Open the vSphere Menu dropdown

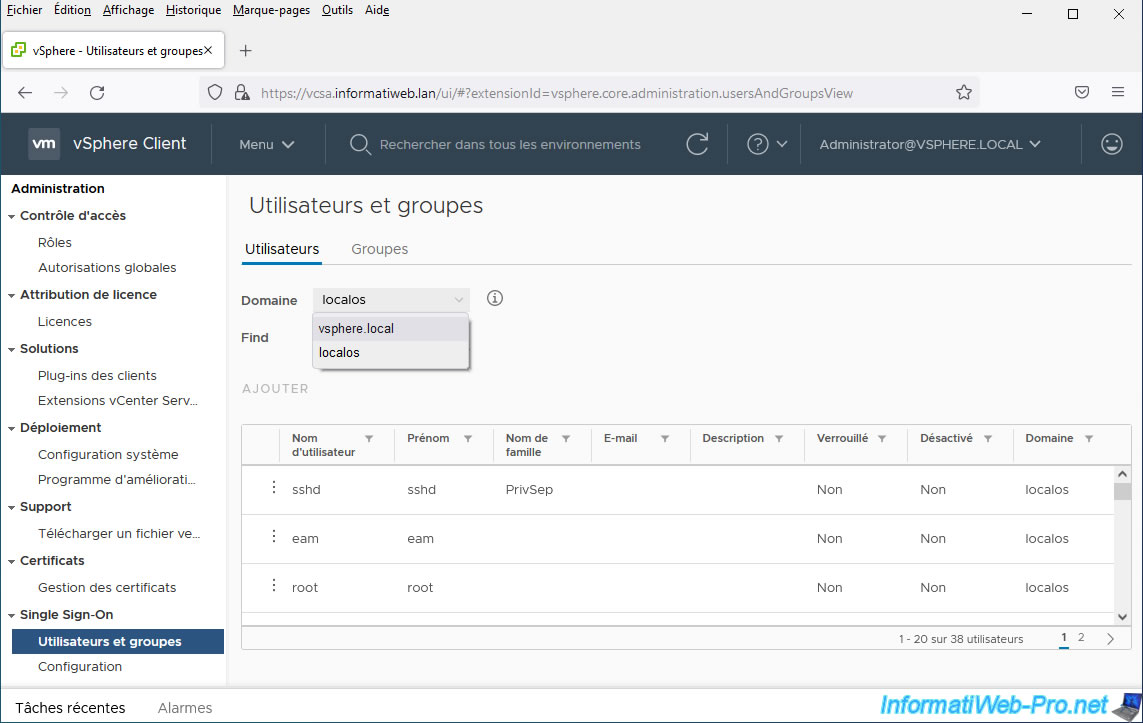pos(267,144)
